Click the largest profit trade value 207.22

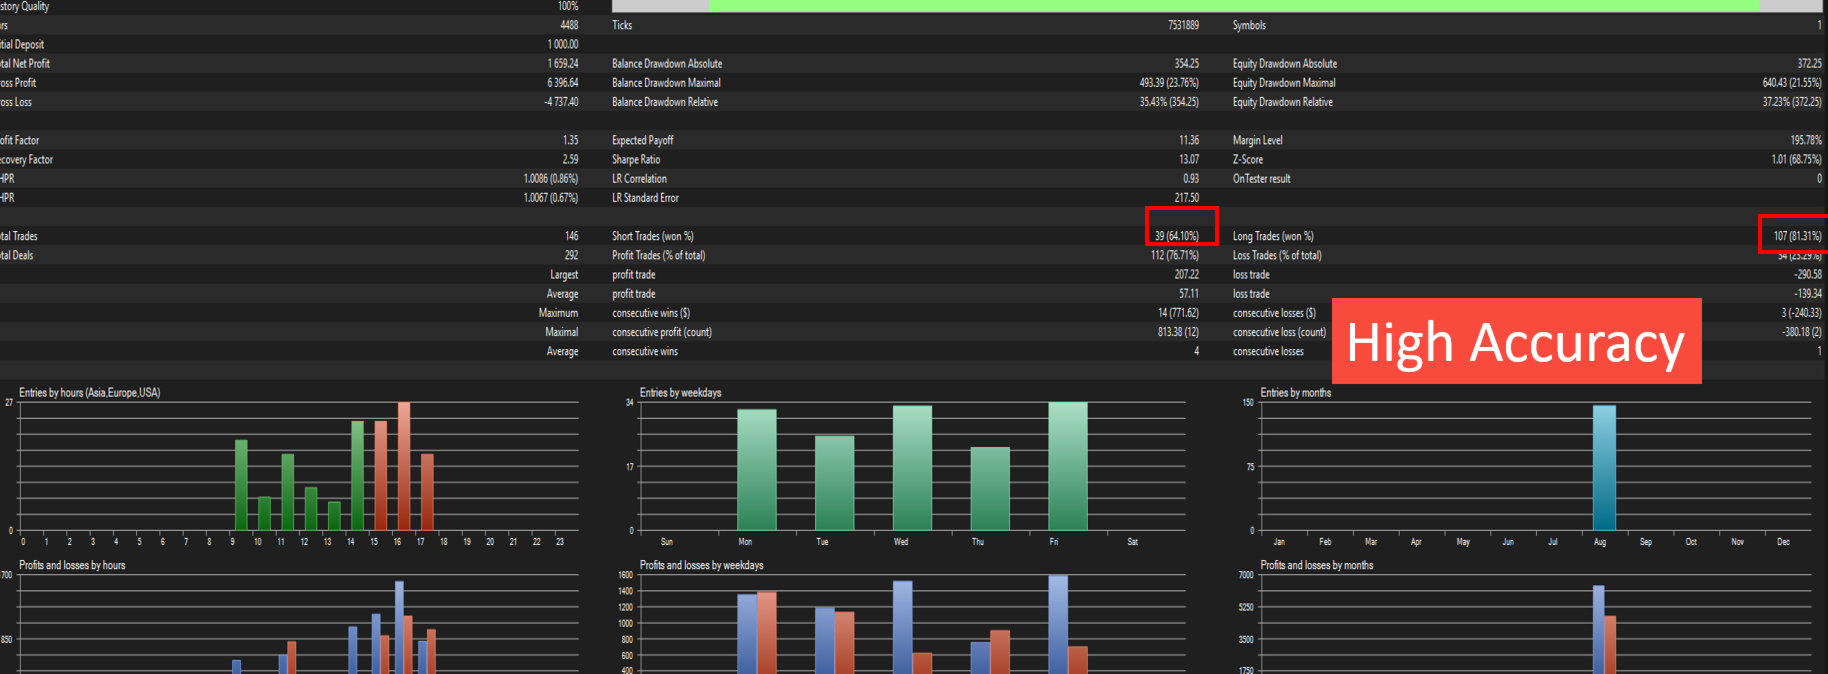tap(1187, 274)
